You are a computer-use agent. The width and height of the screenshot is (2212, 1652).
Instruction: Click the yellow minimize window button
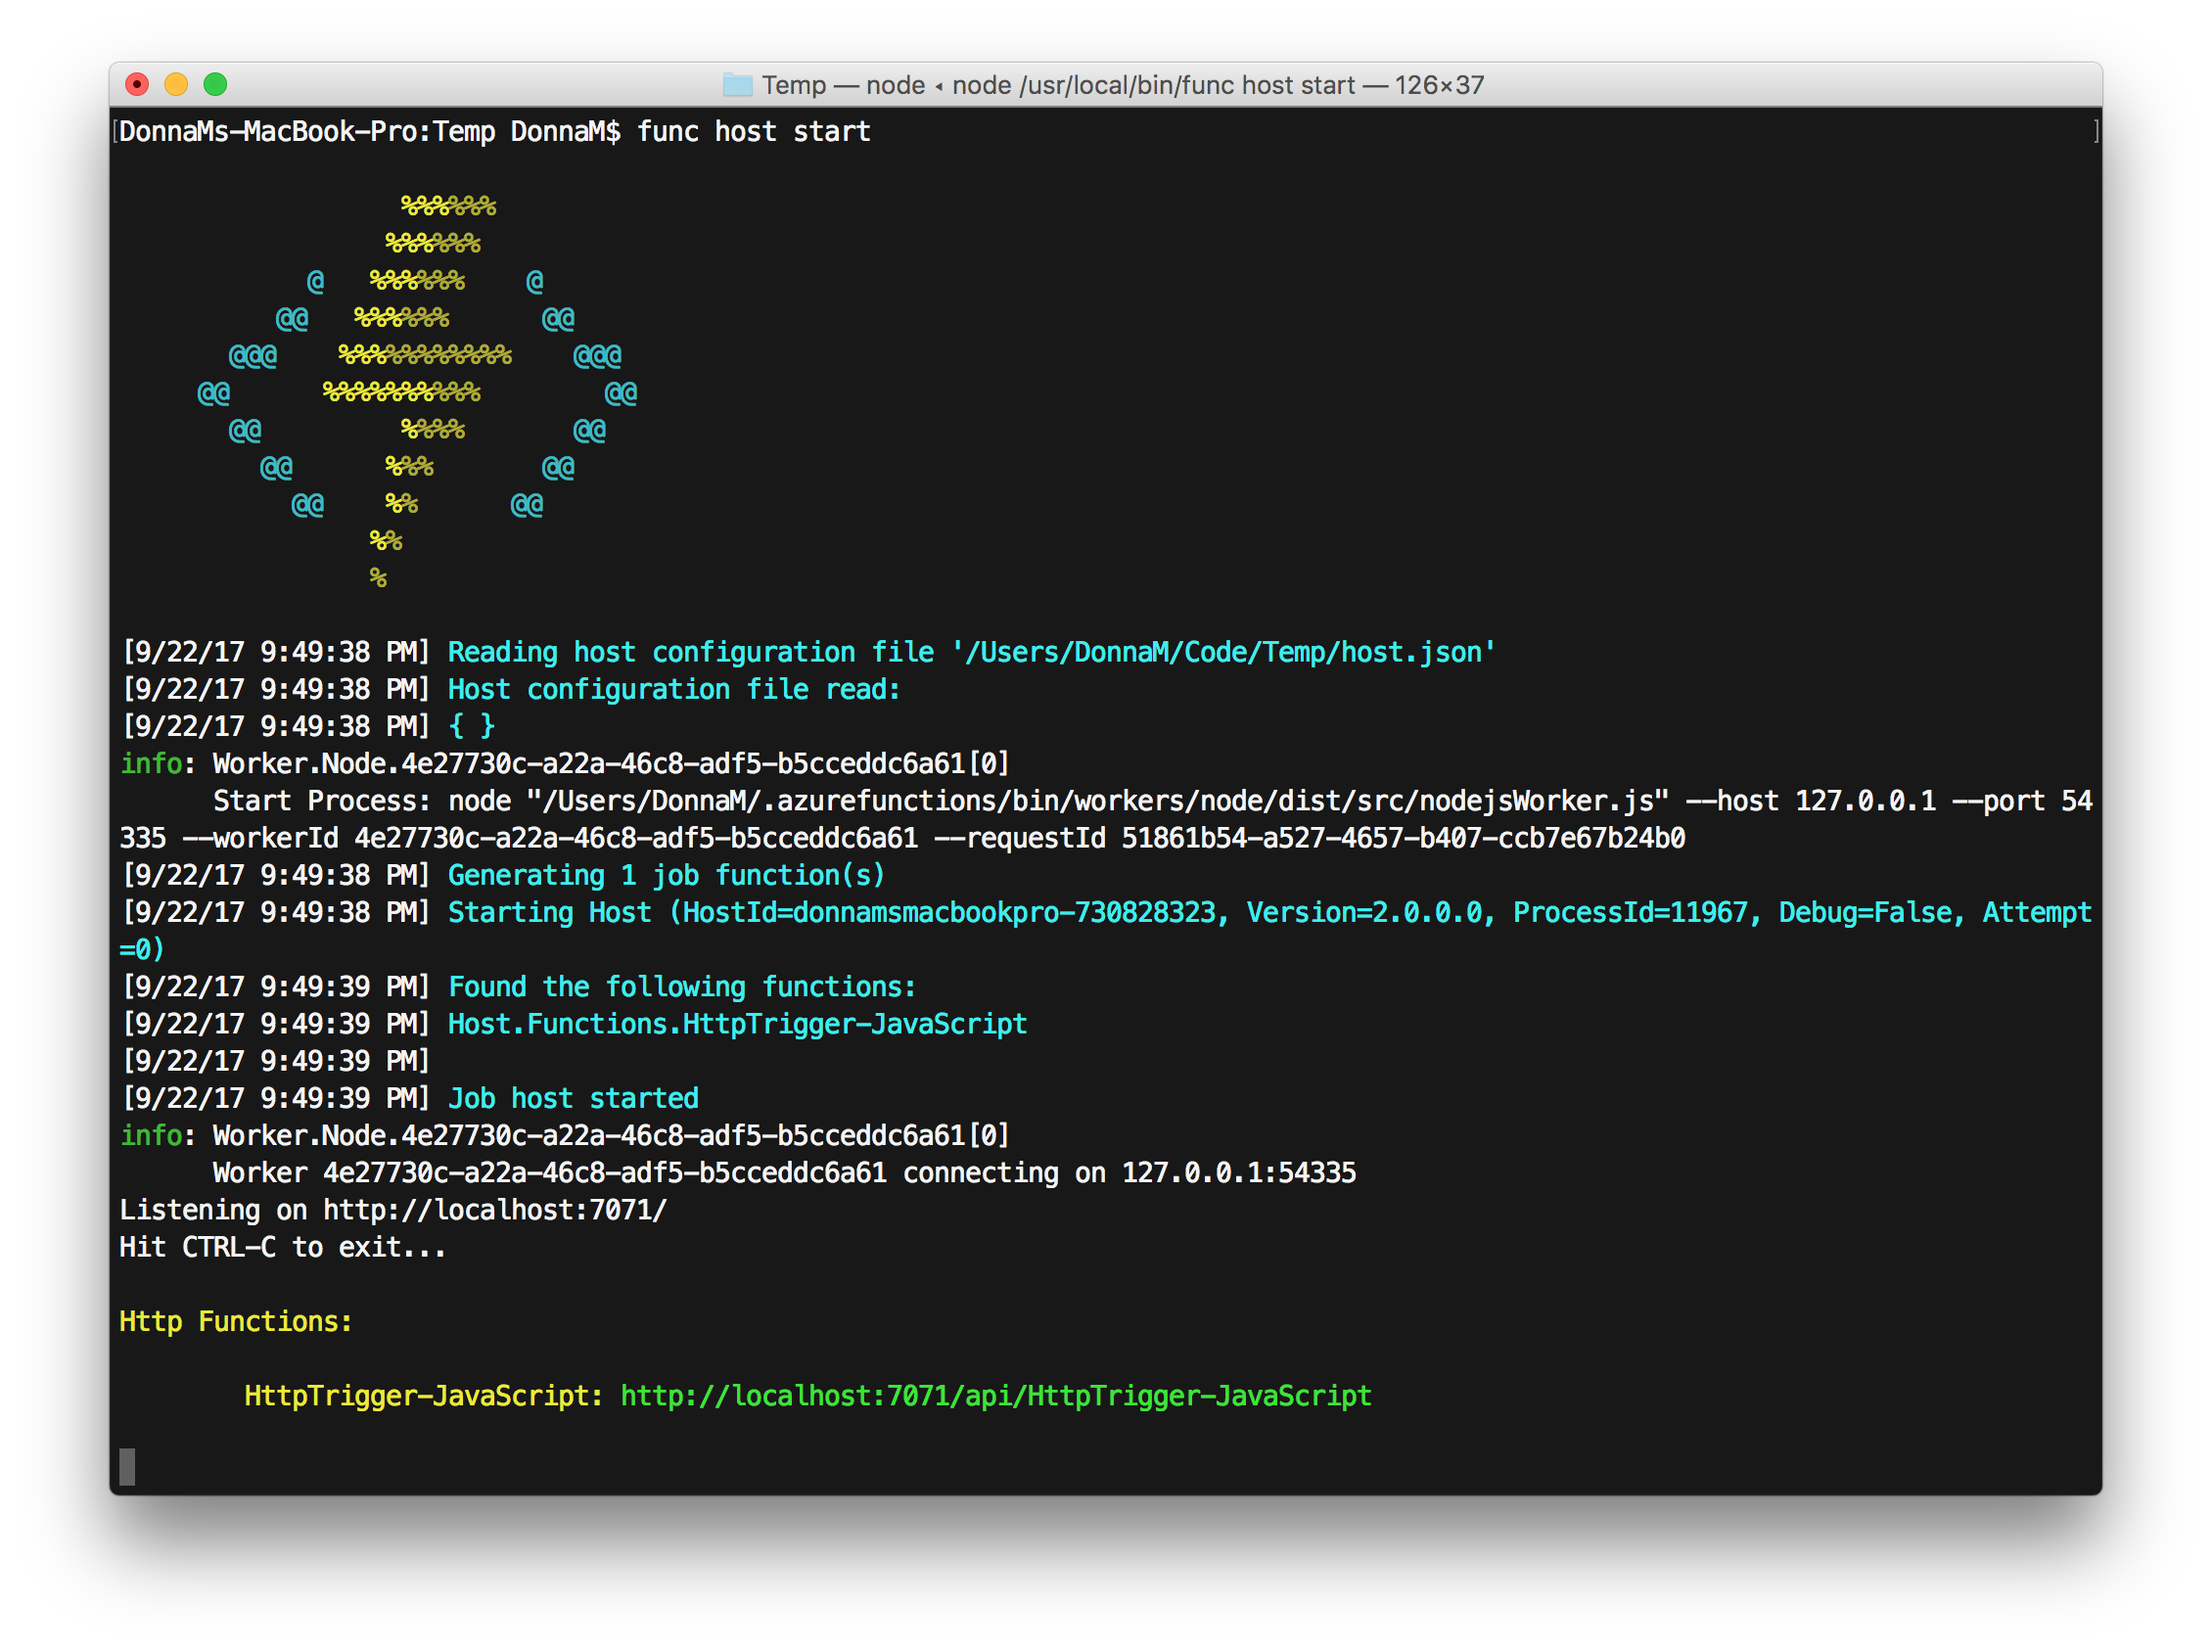(x=176, y=85)
